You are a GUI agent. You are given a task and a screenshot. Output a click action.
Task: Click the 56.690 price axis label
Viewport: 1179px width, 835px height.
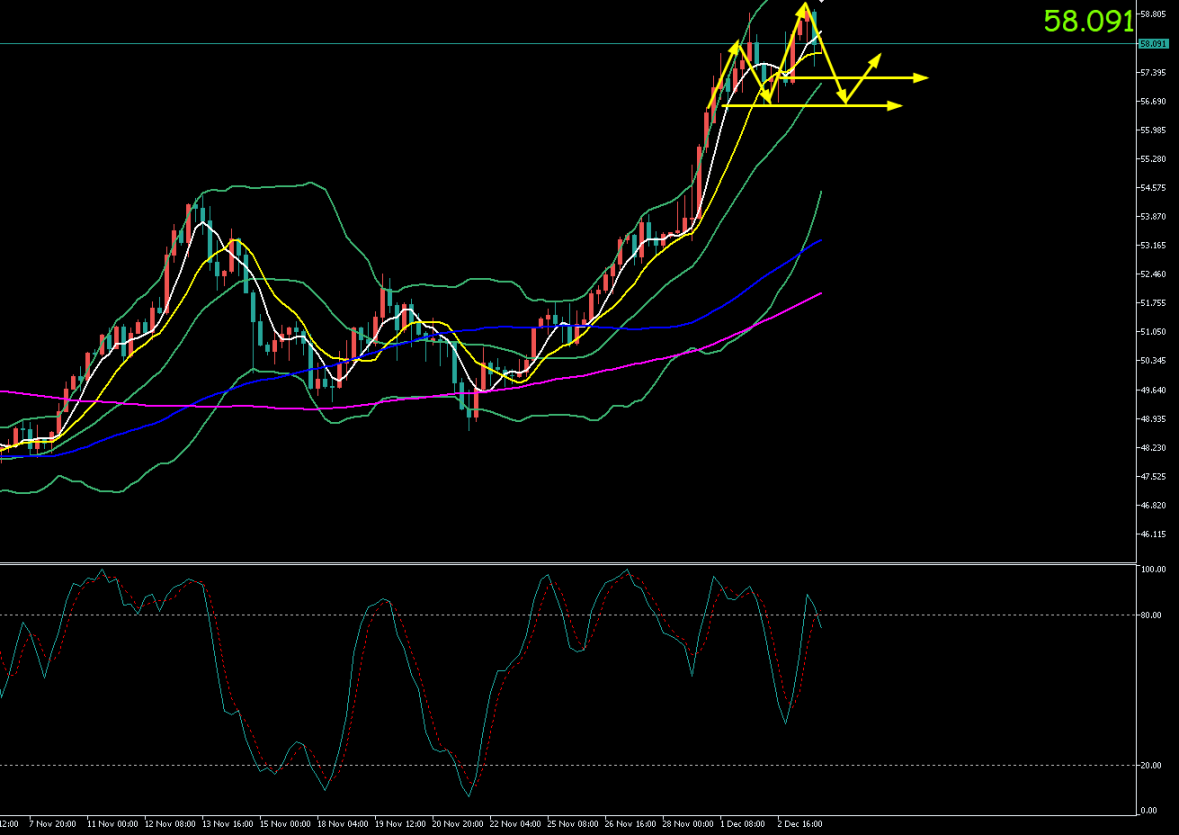(x=1153, y=101)
